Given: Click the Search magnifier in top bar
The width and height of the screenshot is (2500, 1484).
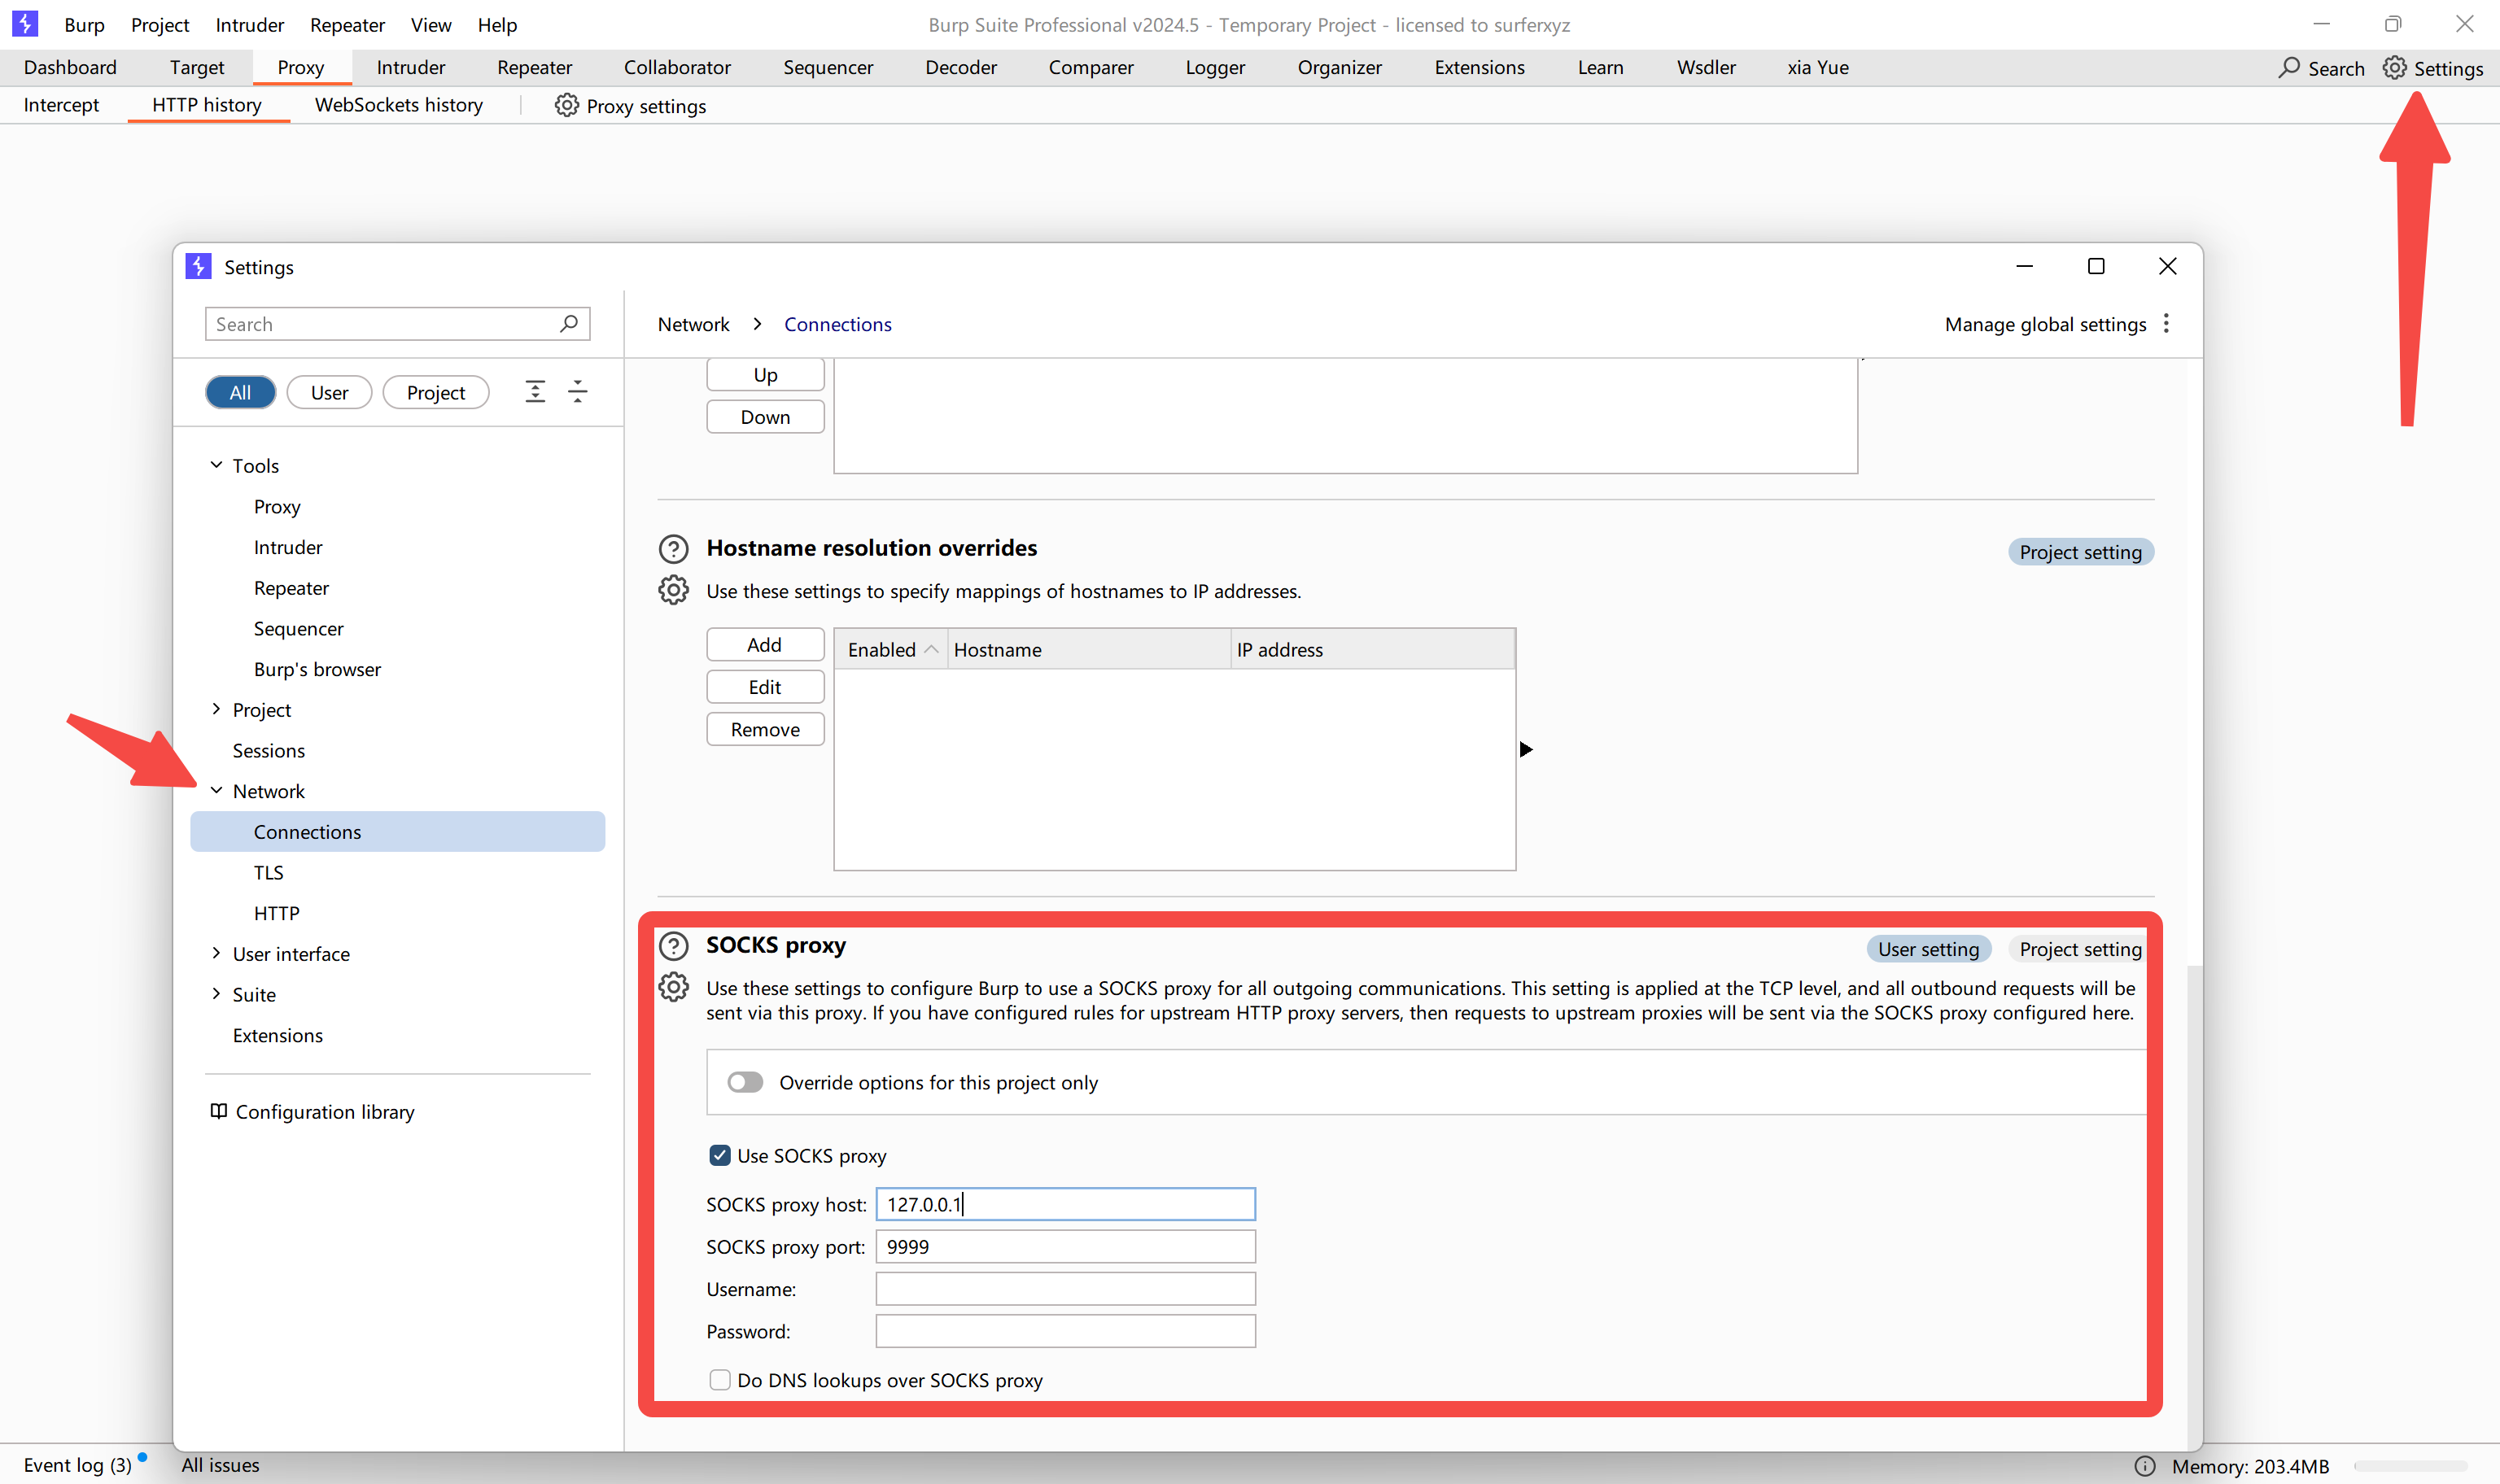Looking at the screenshot, I should click(x=2289, y=68).
